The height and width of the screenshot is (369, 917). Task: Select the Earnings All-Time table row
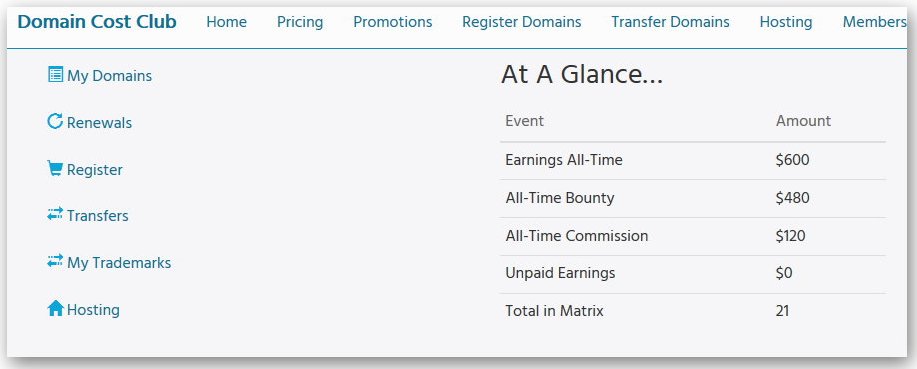693,160
